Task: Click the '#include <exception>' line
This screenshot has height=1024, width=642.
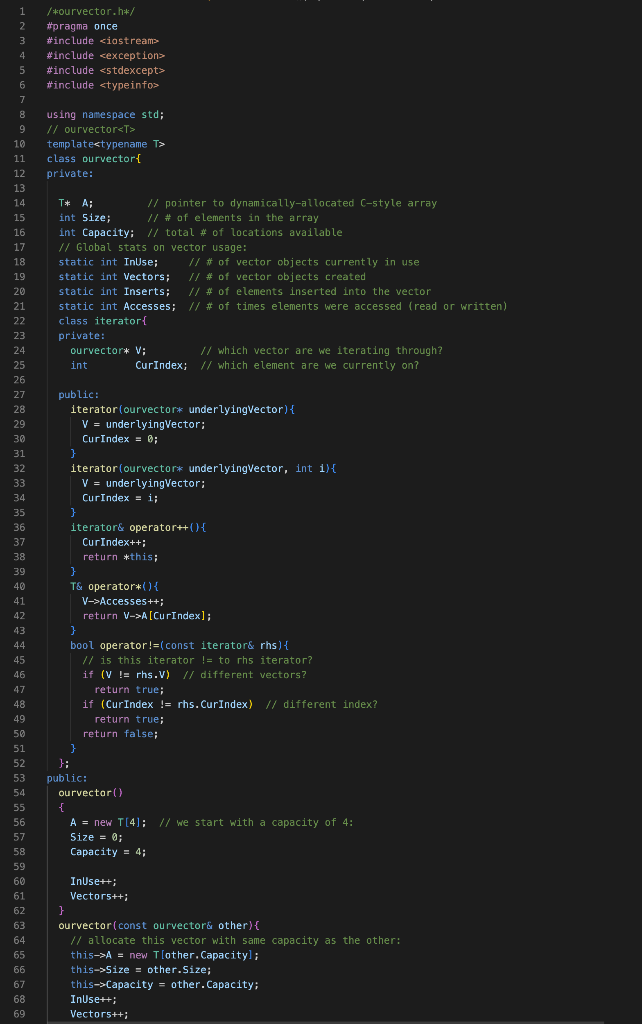Action: 106,56
